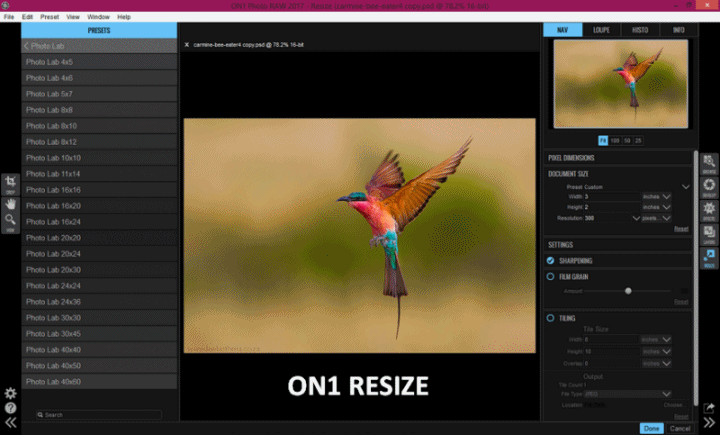Click the Resolution input field

[x=608, y=218]
